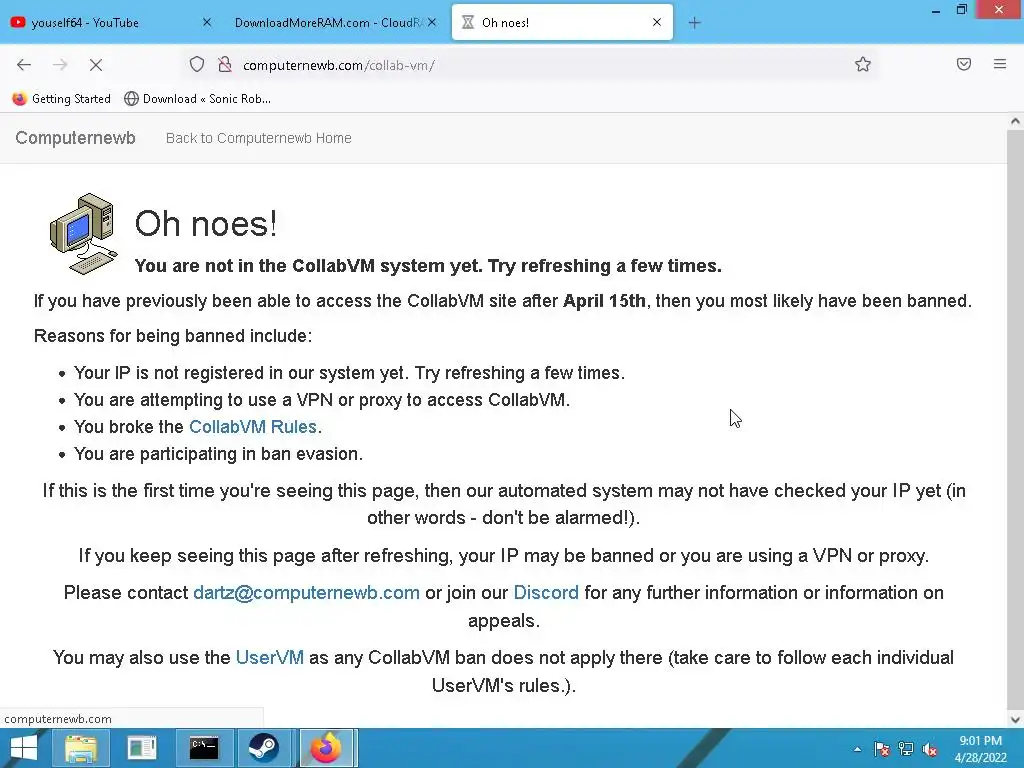
Task: Save page to Pocket
Action: click(964, 64)
